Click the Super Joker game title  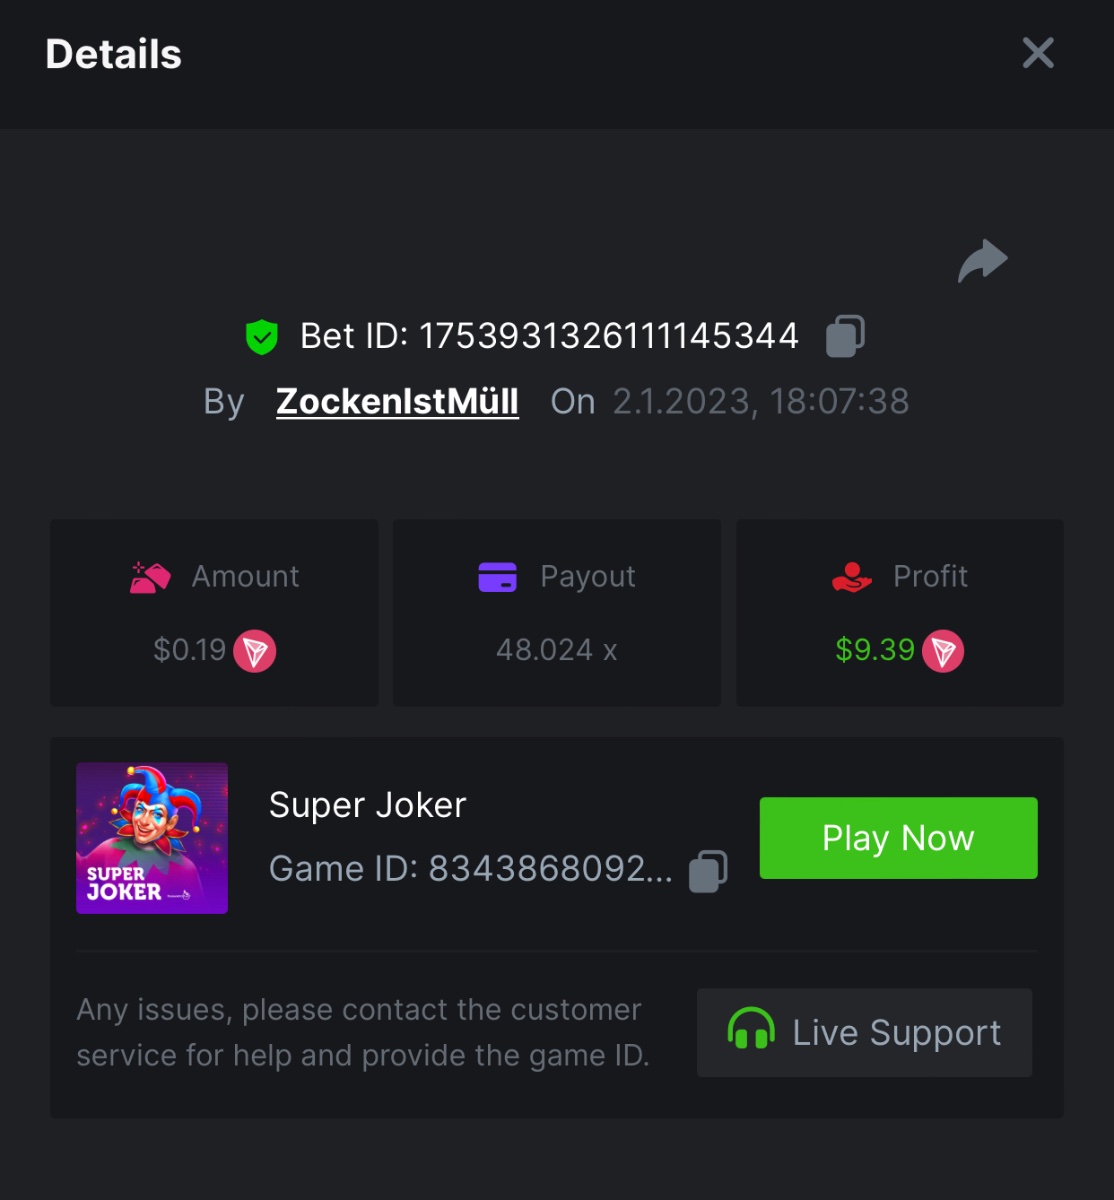point(367,805)
